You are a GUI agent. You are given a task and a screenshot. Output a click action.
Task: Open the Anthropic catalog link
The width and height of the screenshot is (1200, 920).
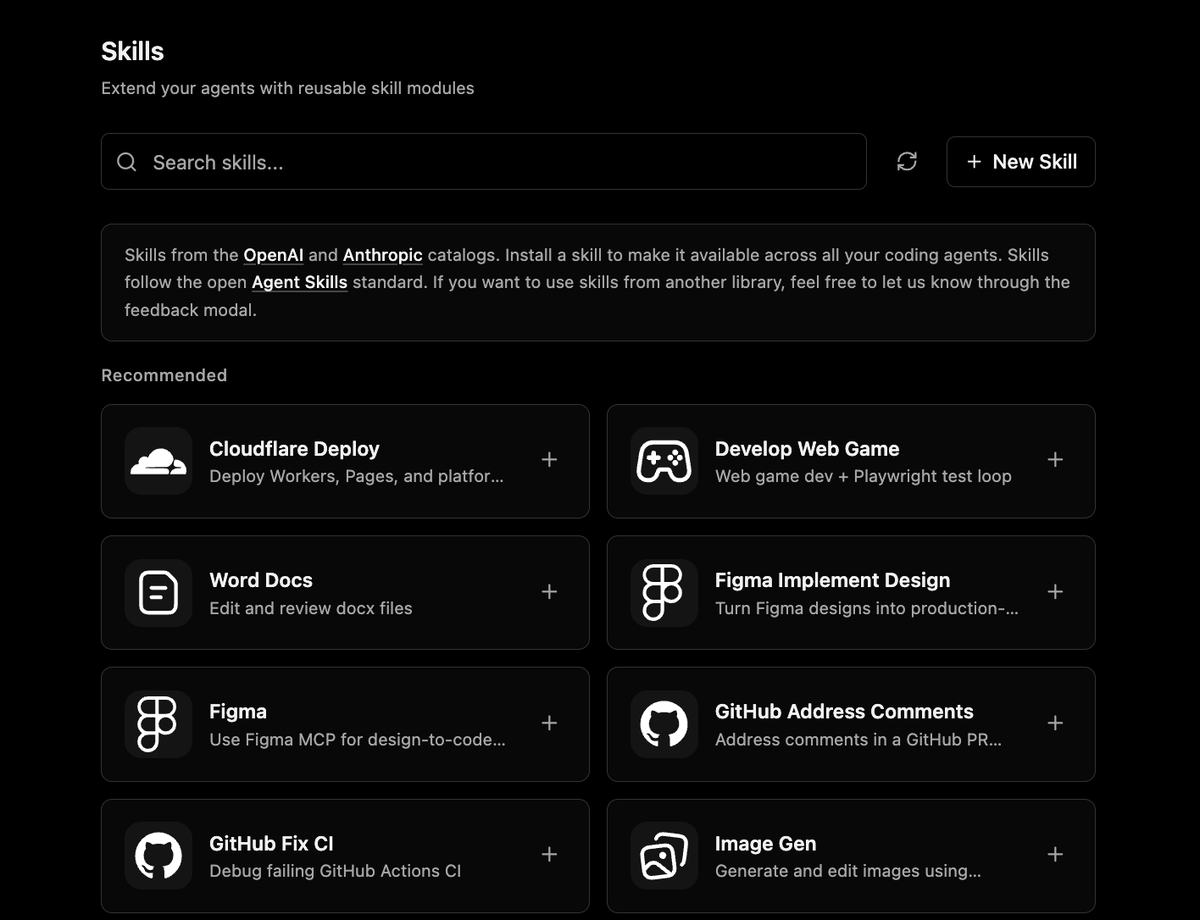click(383, 255)
